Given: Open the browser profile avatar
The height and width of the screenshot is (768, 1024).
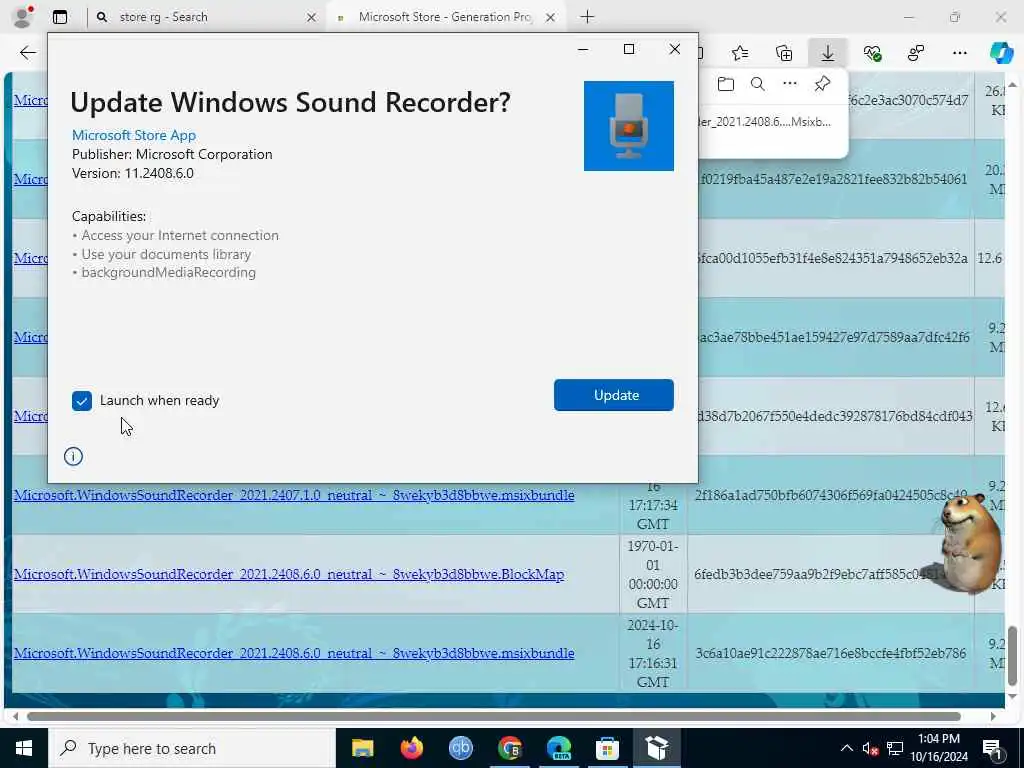Looking at the screenshot, I should (x=23, y=17).
